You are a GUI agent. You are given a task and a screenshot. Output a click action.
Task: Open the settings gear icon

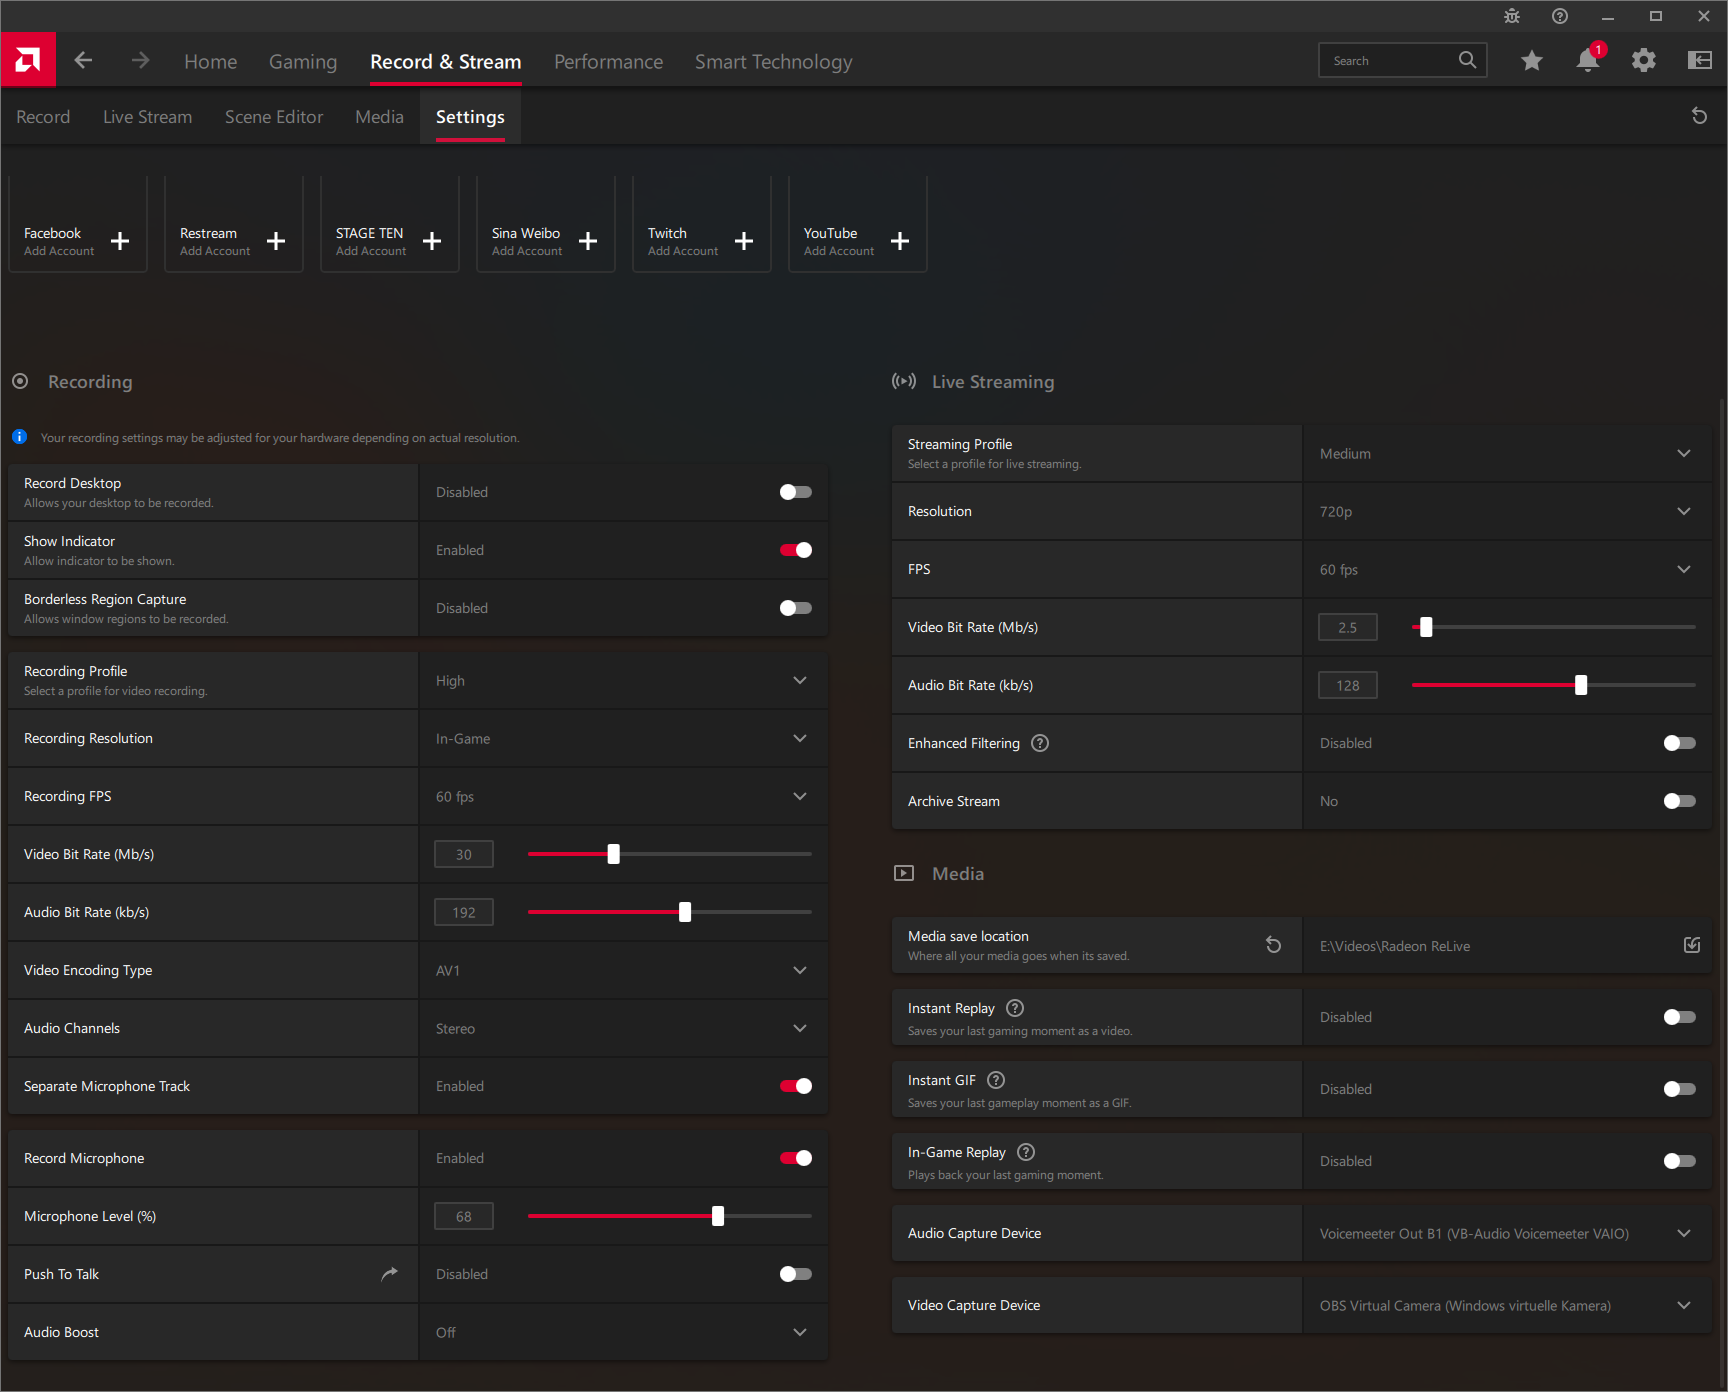(1644, 61)
